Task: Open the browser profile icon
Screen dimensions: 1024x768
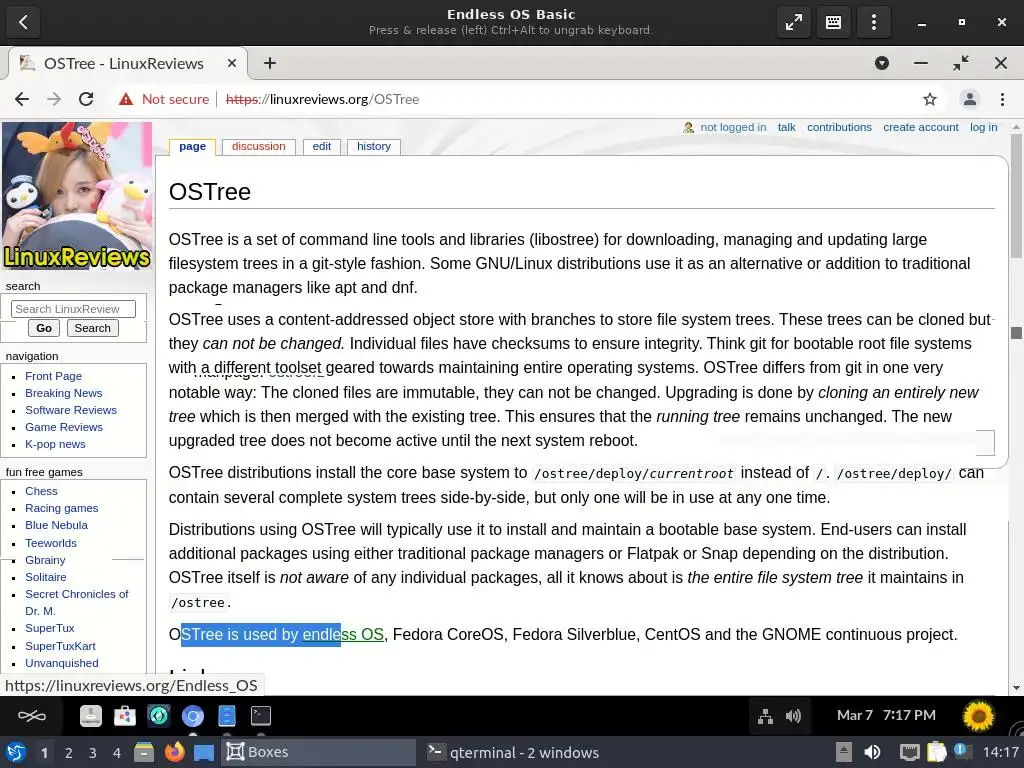Action: click(x=969, y=99)
